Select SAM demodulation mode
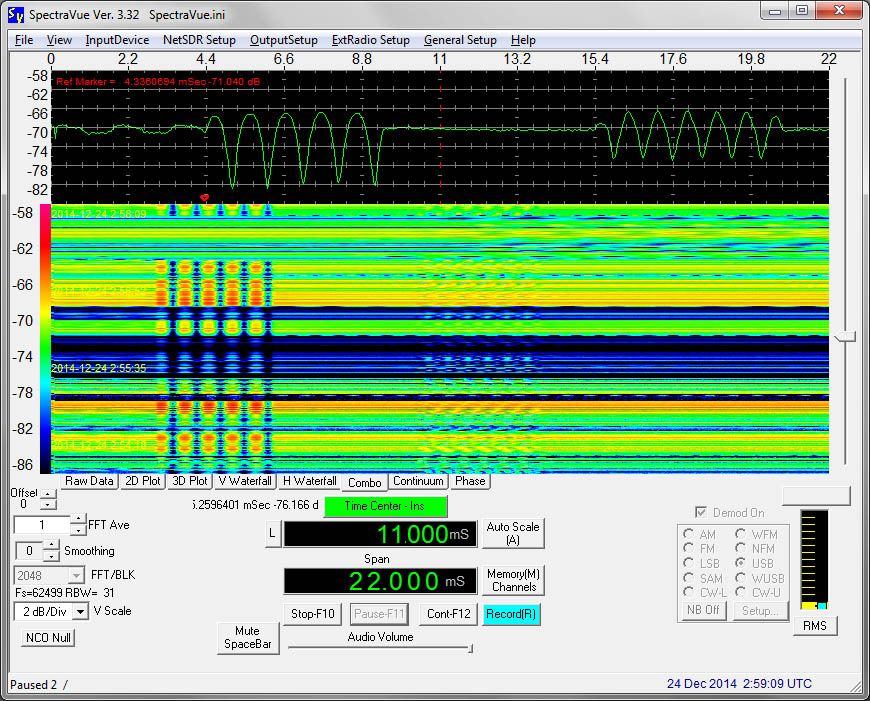This screenshot has width=870, height=701. 689,578
